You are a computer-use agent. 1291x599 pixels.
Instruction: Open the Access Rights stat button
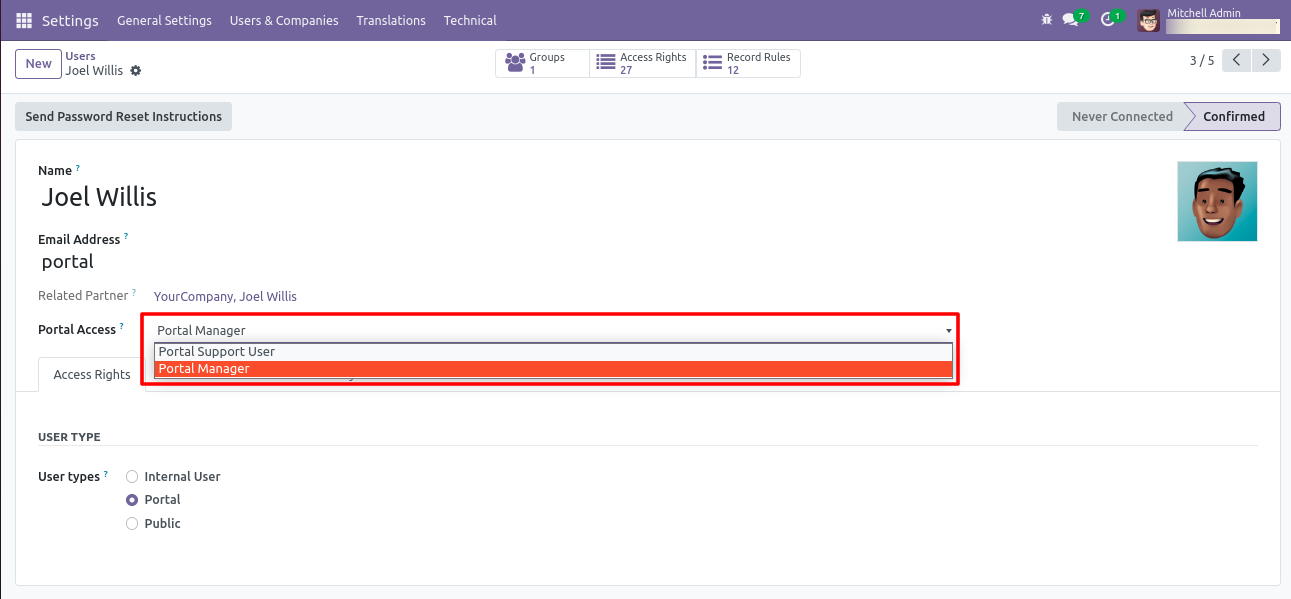pyautogui.click(x=642, y=64)
